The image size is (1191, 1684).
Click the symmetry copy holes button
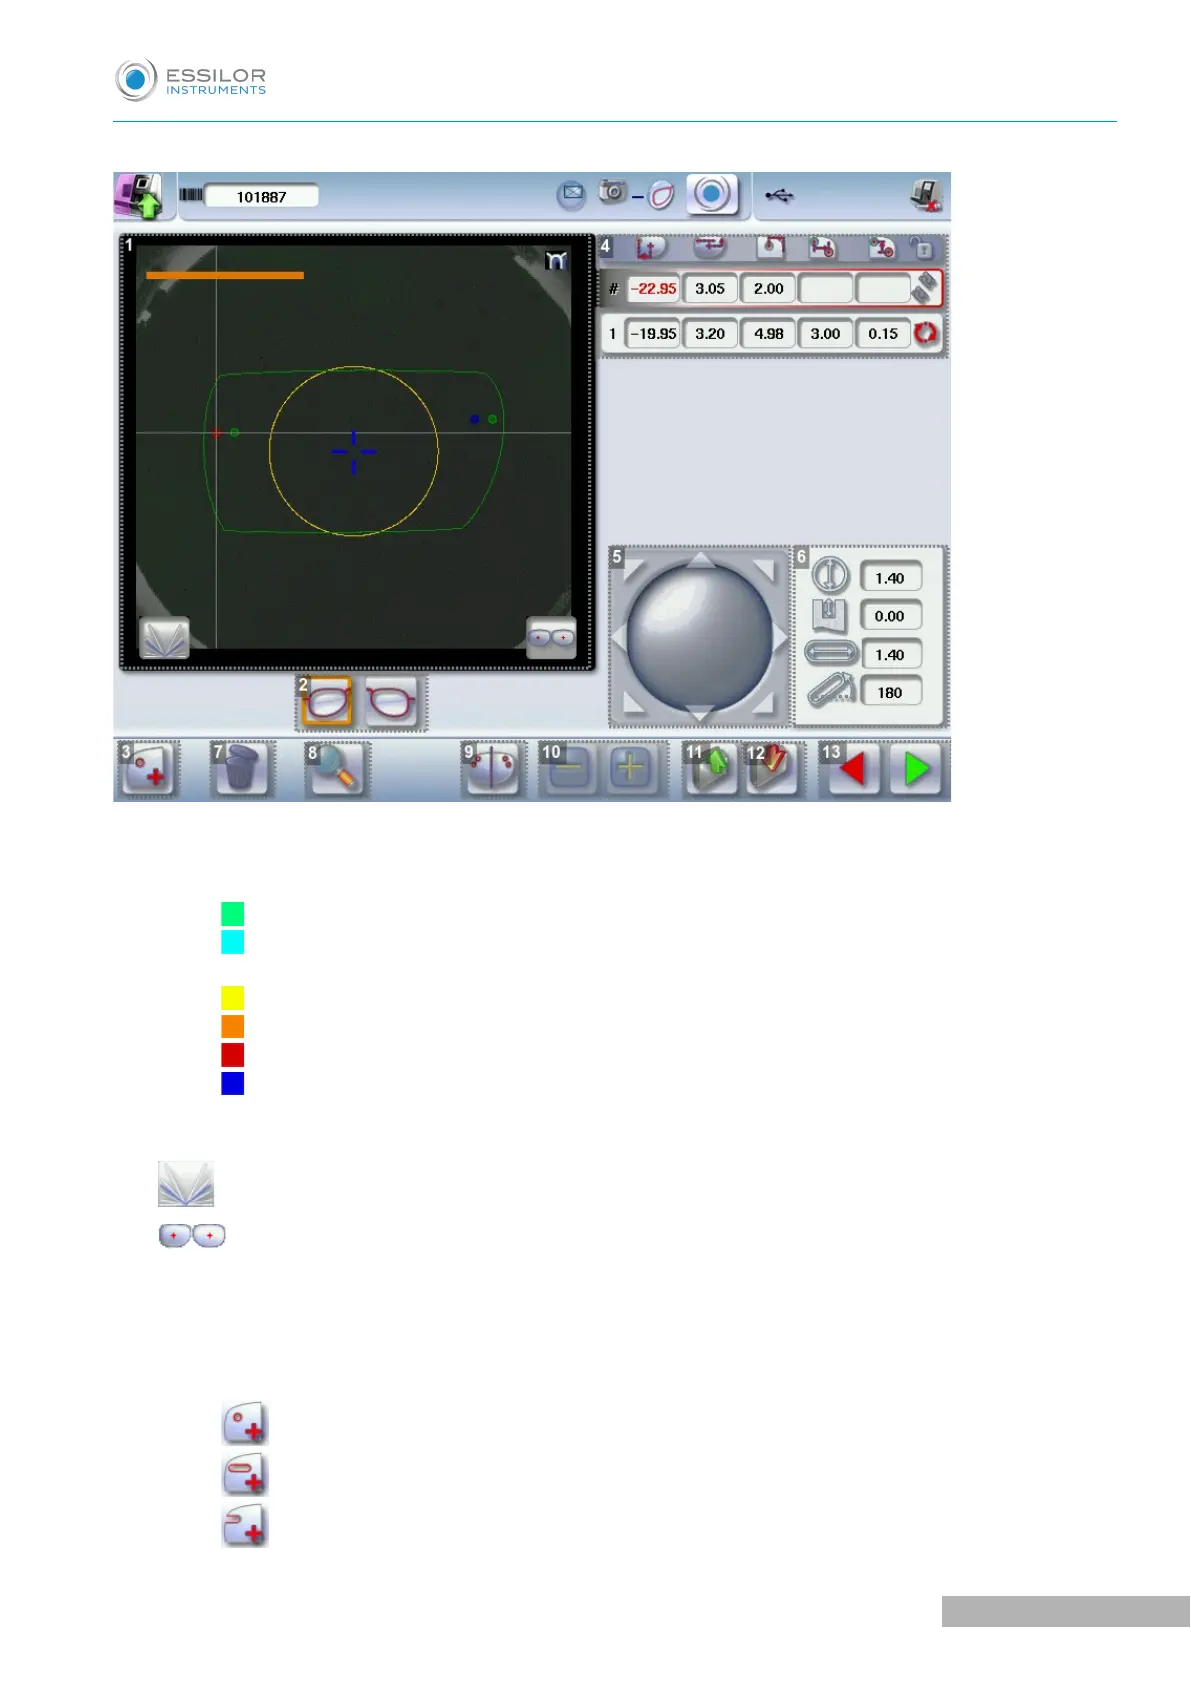[x=491, y=769]
